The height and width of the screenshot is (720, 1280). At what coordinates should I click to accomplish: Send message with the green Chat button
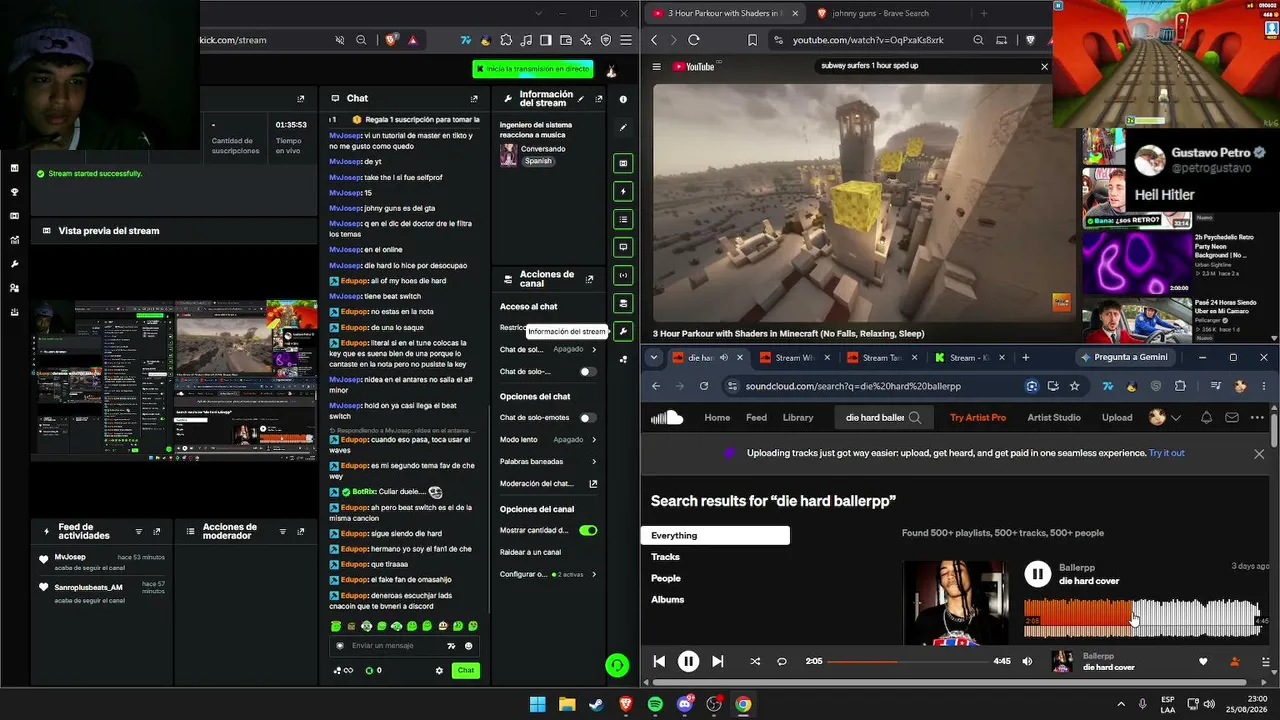click(465, 670)
